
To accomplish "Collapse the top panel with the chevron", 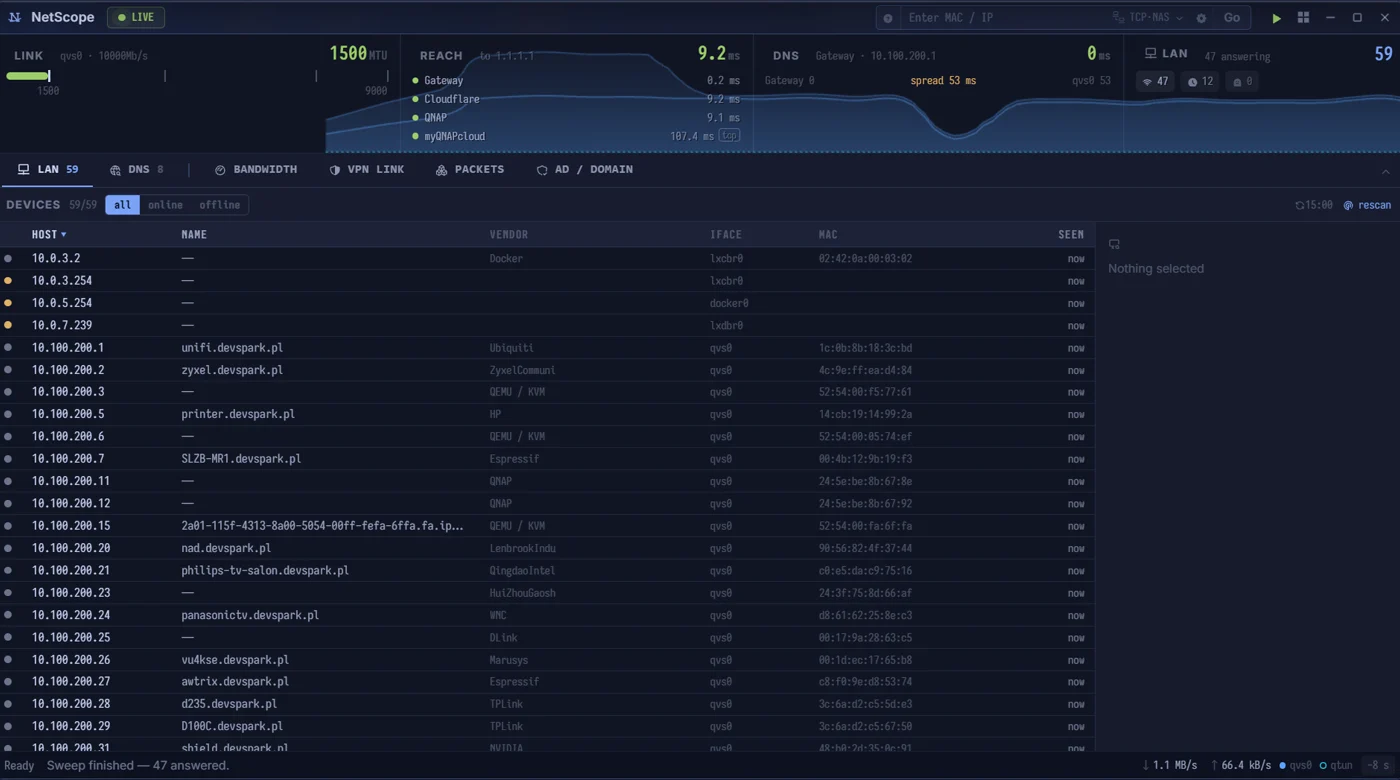I will [x=1385, y=172].
